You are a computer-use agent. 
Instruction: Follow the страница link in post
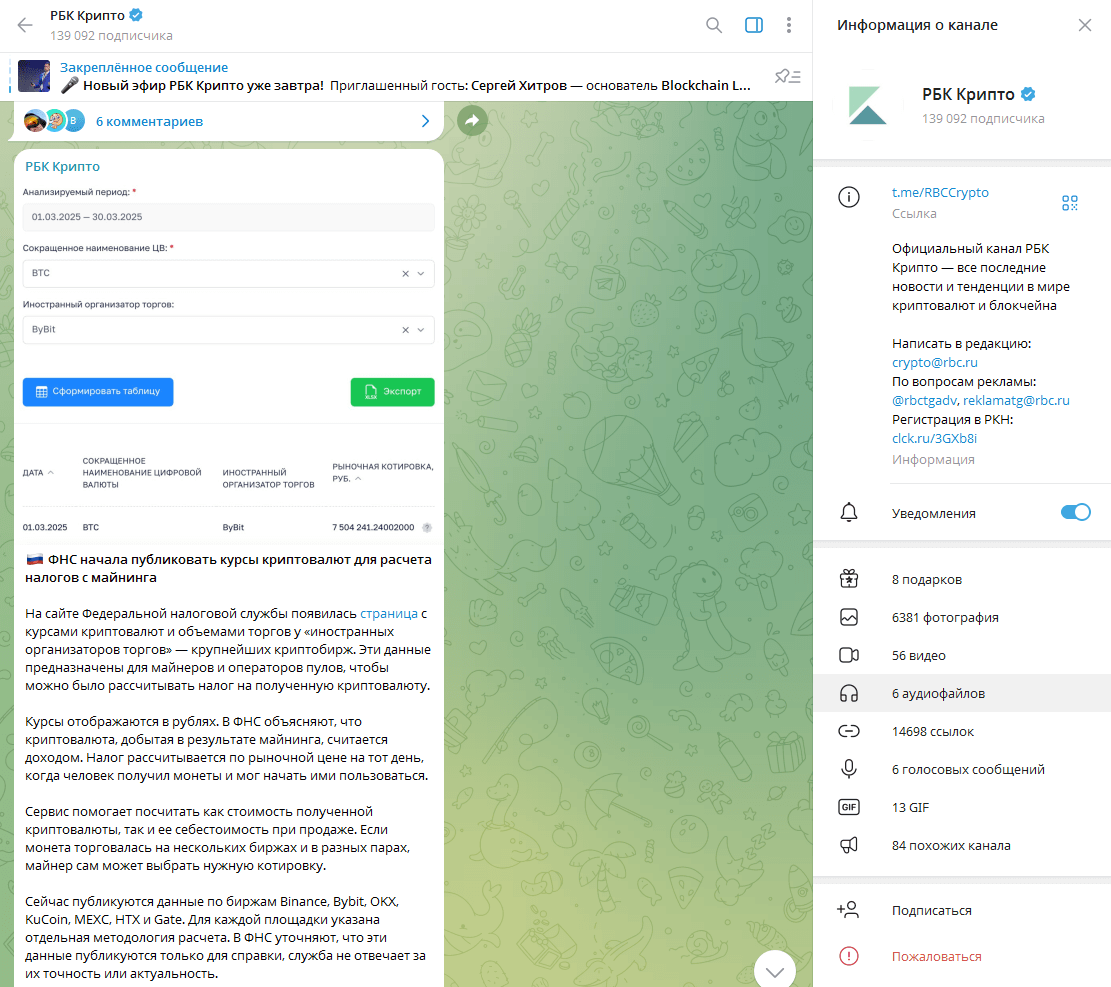[x=389, y=614]
